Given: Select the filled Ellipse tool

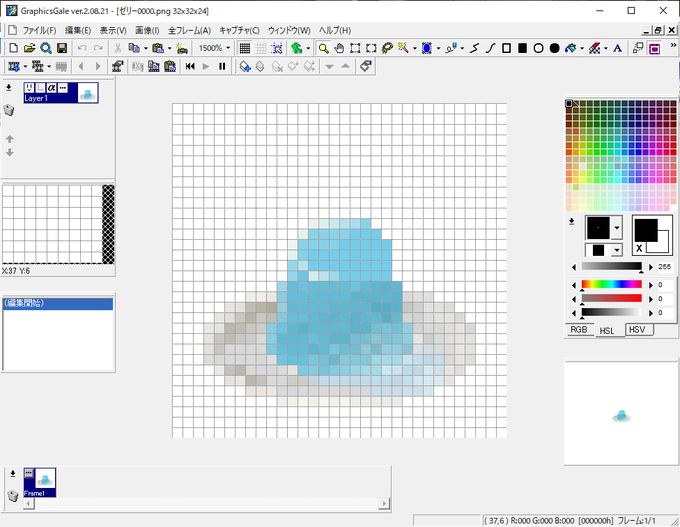Looking at the screenshot, I should point(554,48).
